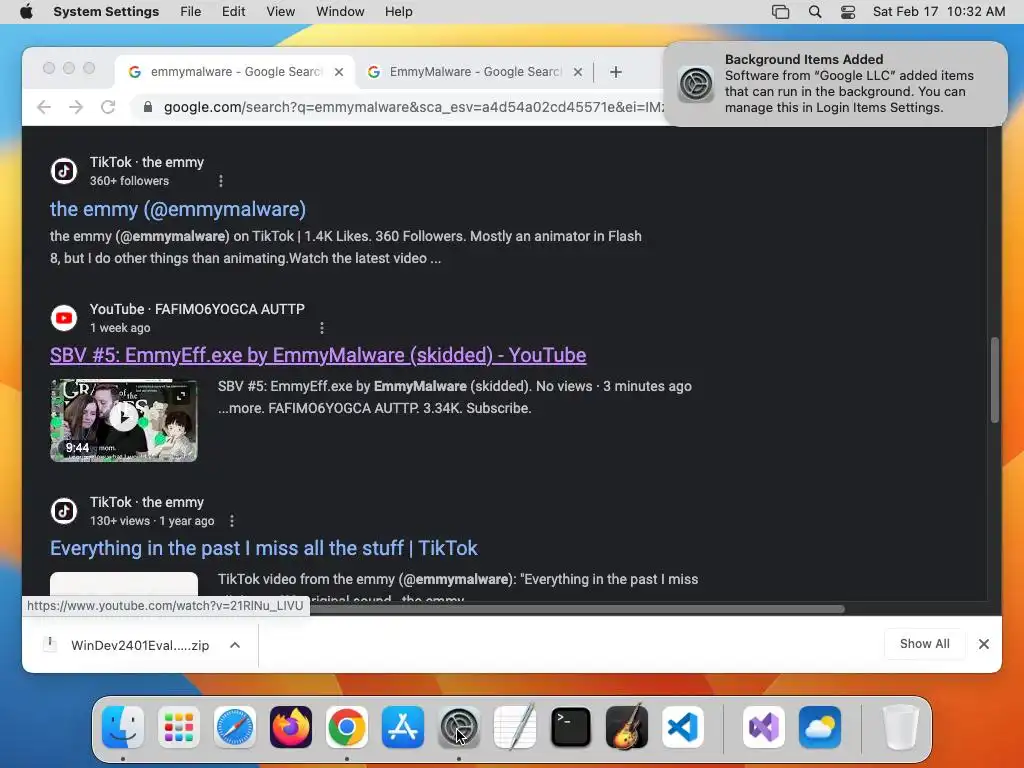Open the View menu
The width and height of the screenshot is (1024, 768).
[280, 12]
